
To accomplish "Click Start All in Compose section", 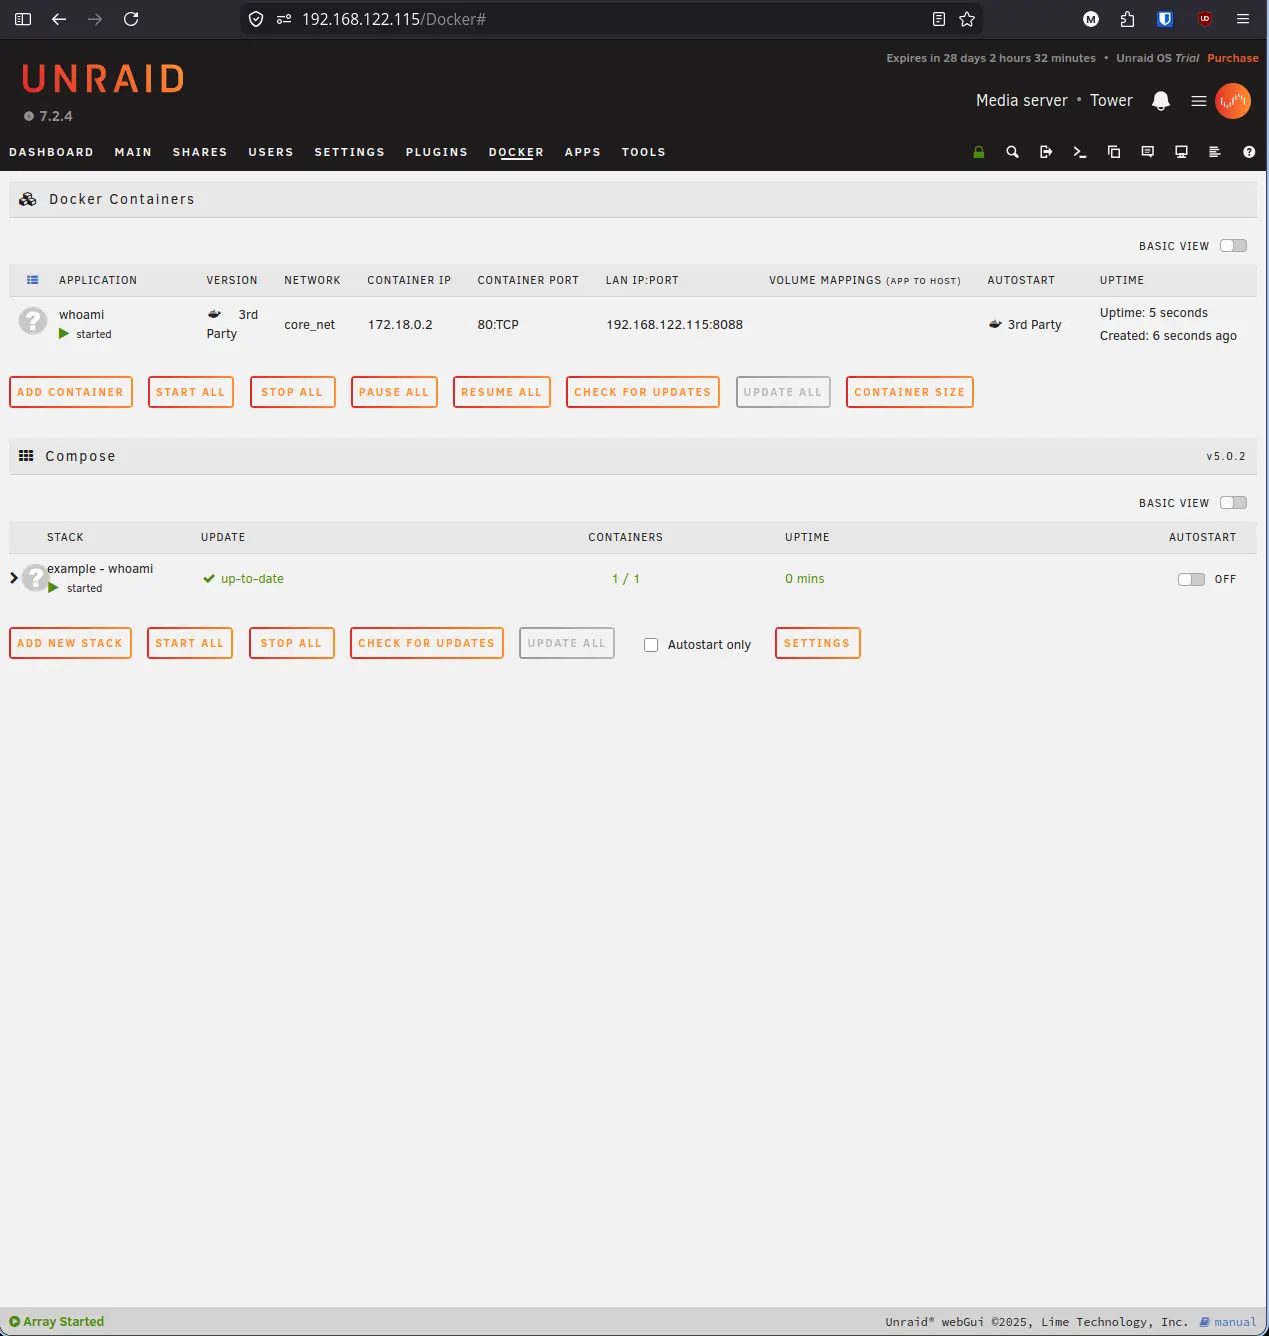I will click(x=189, y=643).
